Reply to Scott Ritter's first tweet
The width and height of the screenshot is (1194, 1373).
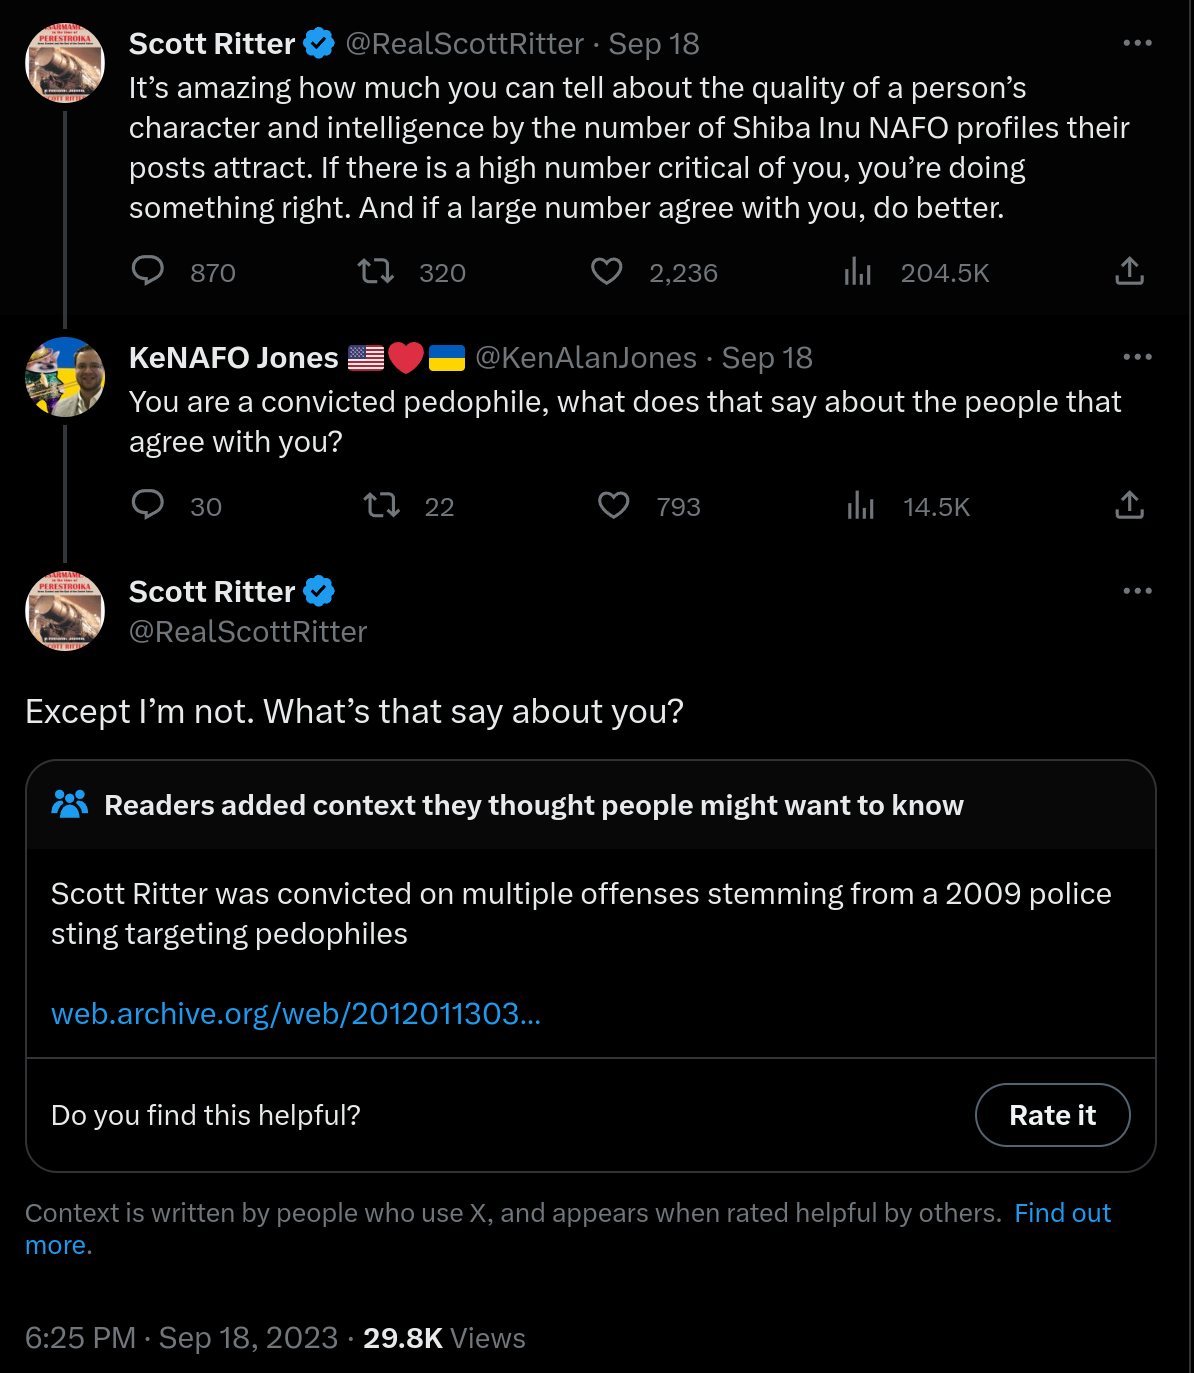pyautogui.click(x=148, y=271)
